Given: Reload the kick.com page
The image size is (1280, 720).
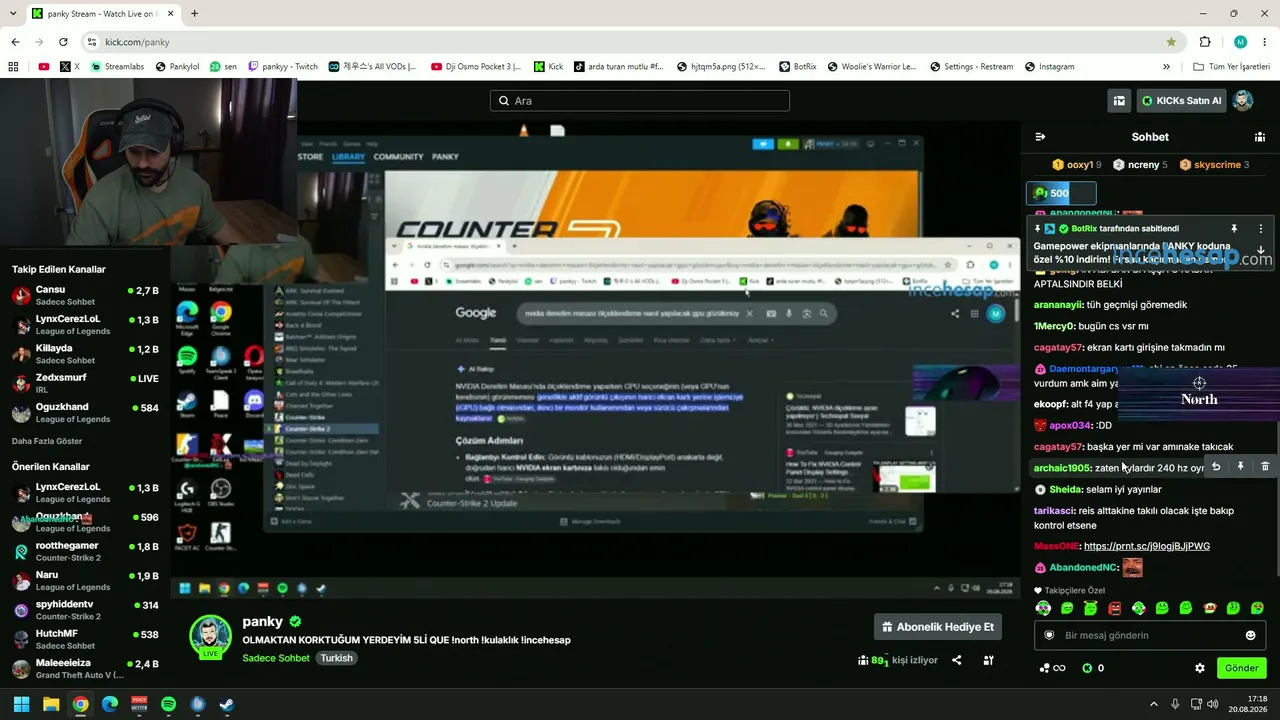Looking at the screenshot, I should tap(63, 42).
